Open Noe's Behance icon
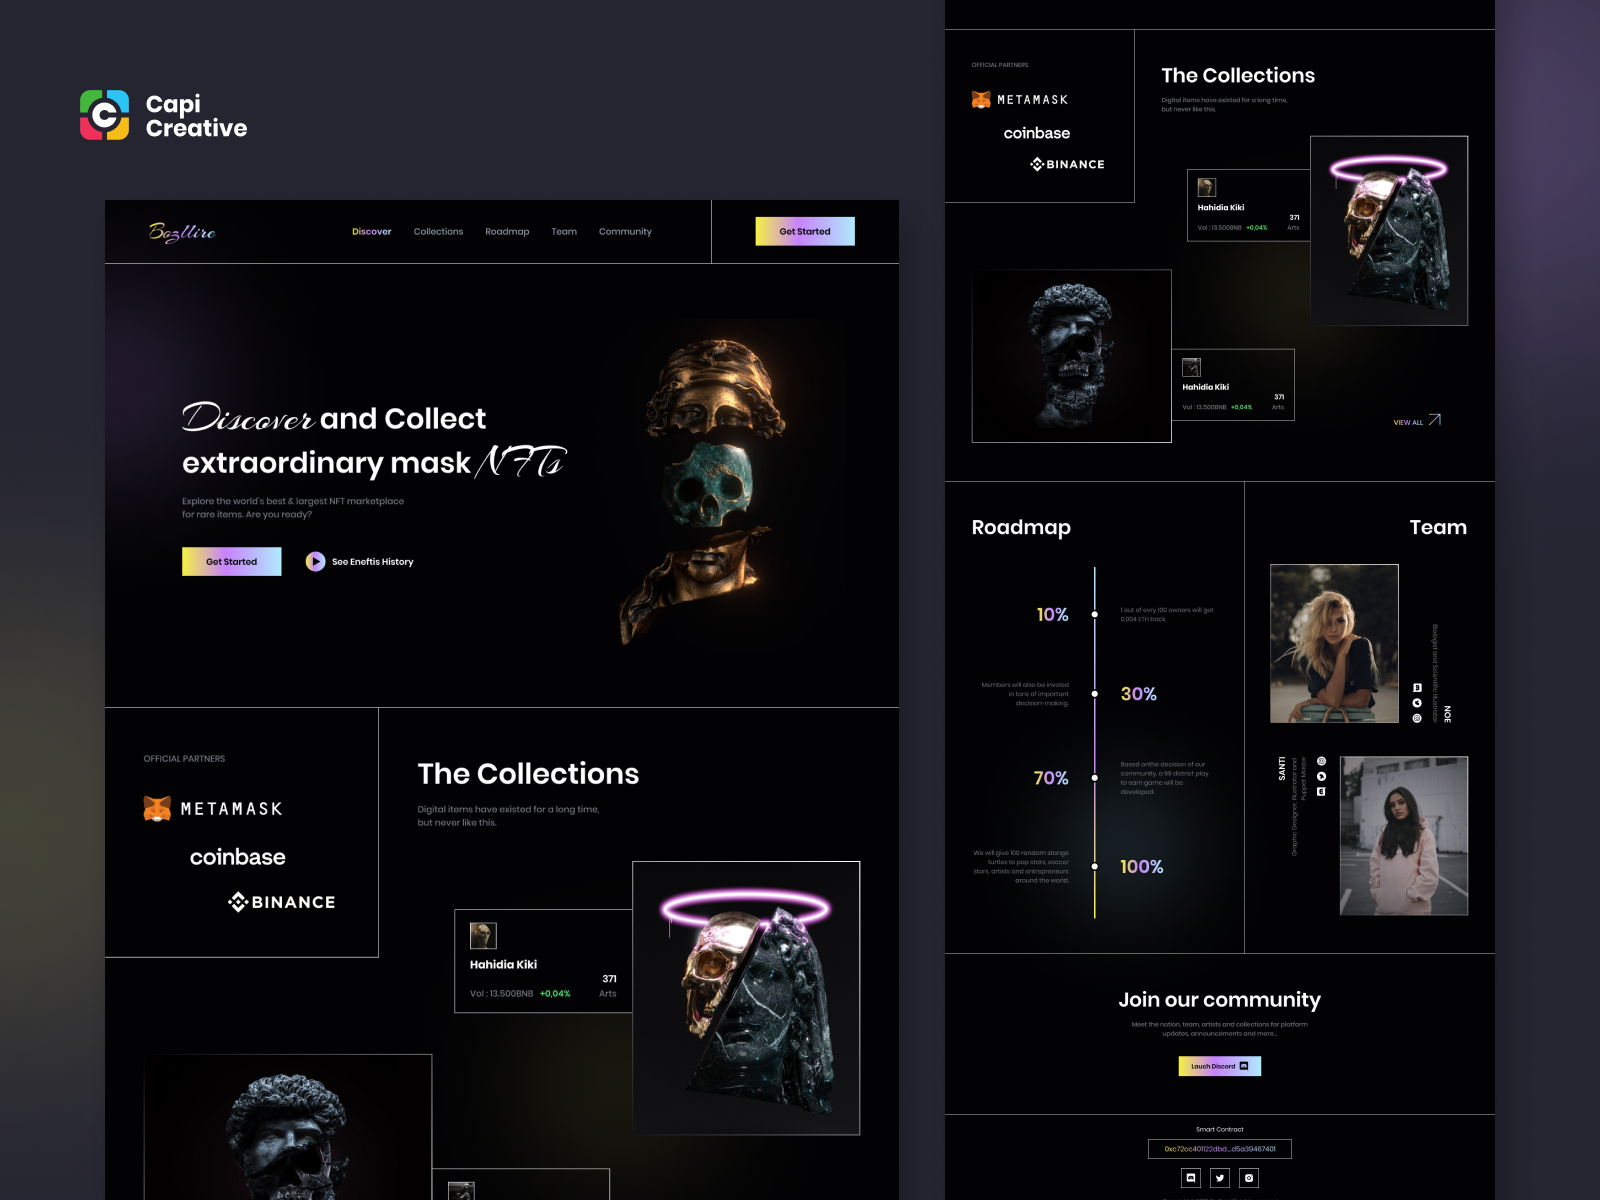 (x=1417, y=688)
